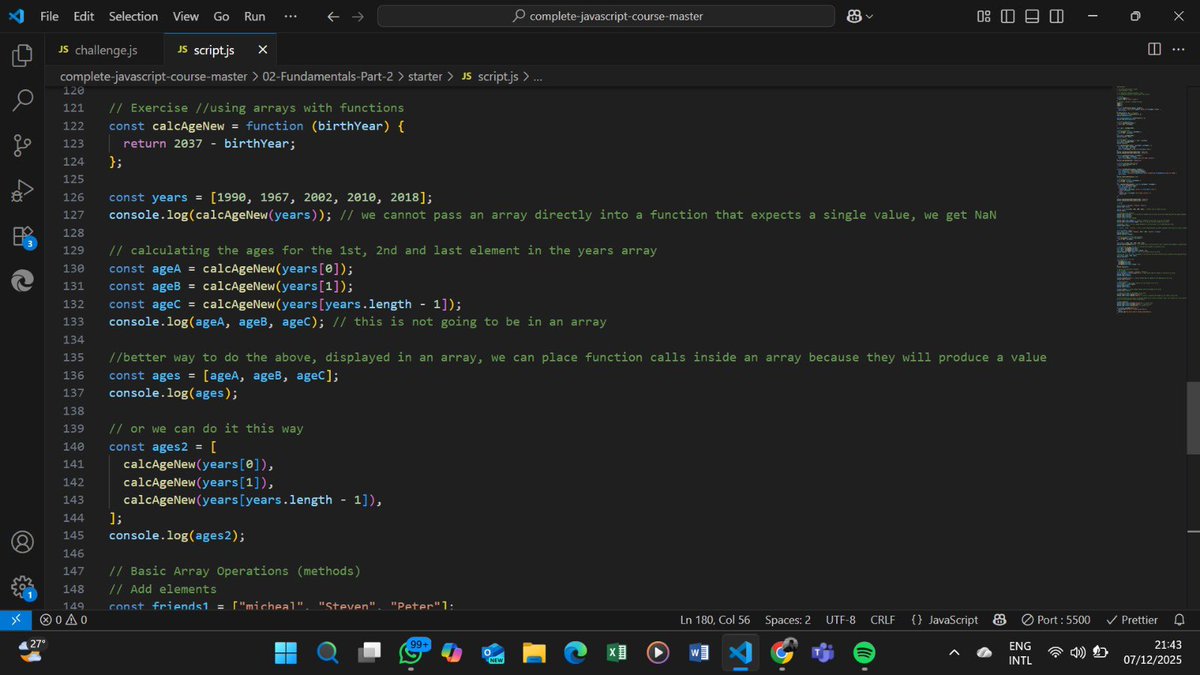Open the Source Control view
Image resolution: width=1200 pixels, height=675 pixels.
pyautogui.click(x=22, y=145)
